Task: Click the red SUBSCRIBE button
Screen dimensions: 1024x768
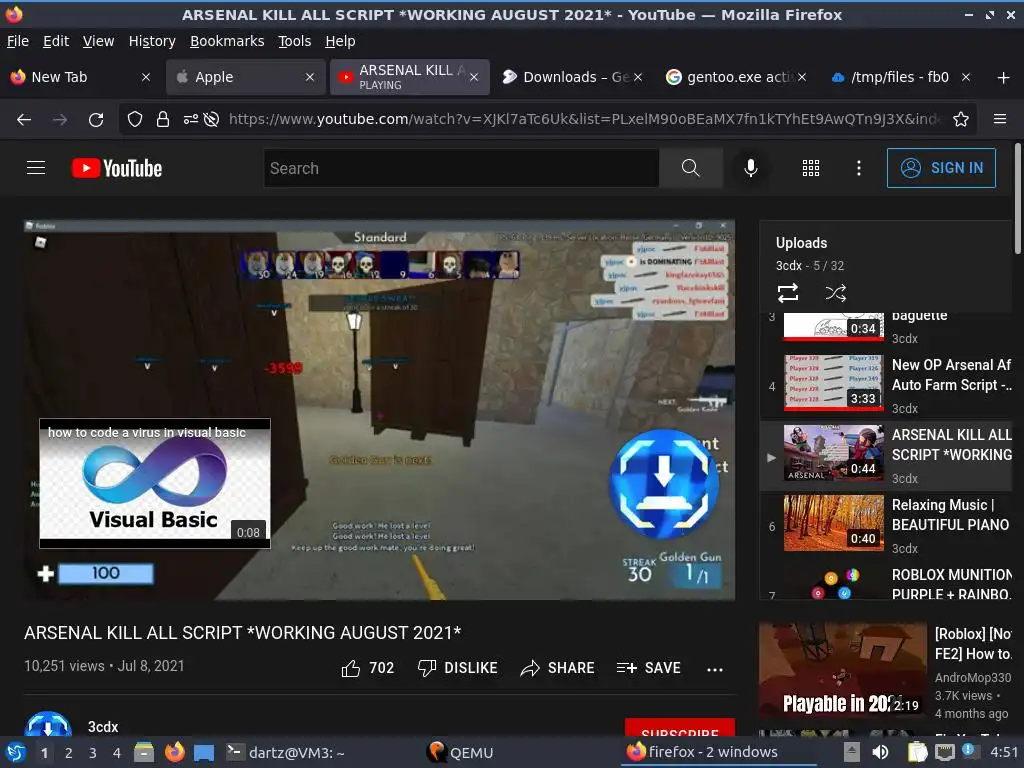Action: click(x=680, y=728)
